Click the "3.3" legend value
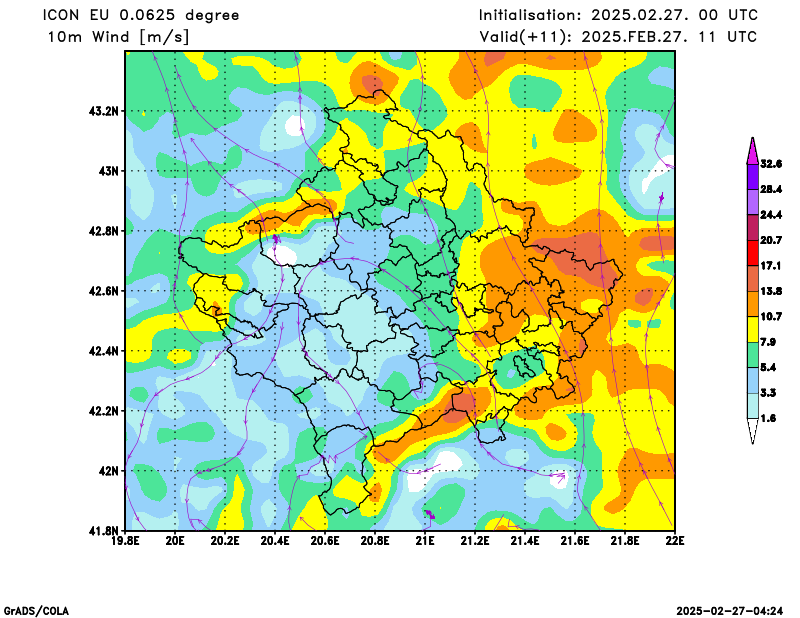This screenshot has height=618, width=800. pos(768,393)
